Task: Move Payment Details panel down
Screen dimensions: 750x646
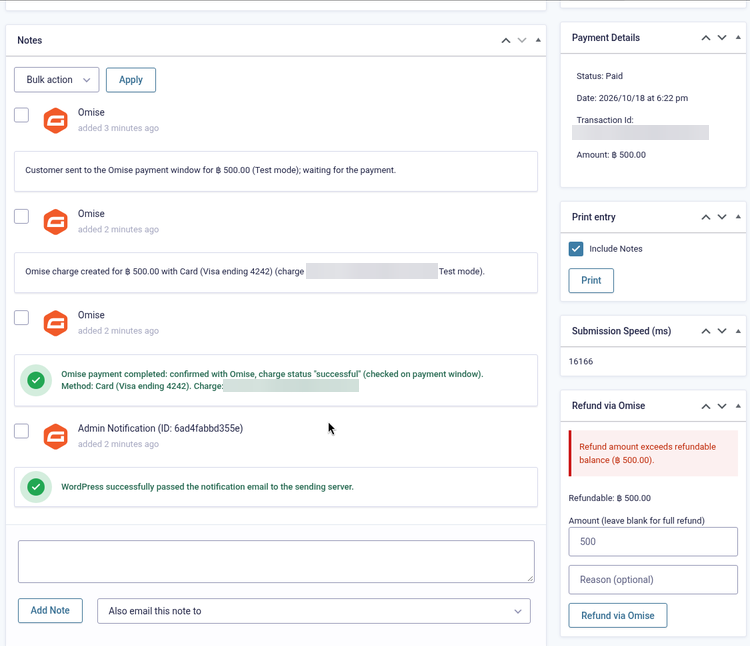Action: click(722, 38)
